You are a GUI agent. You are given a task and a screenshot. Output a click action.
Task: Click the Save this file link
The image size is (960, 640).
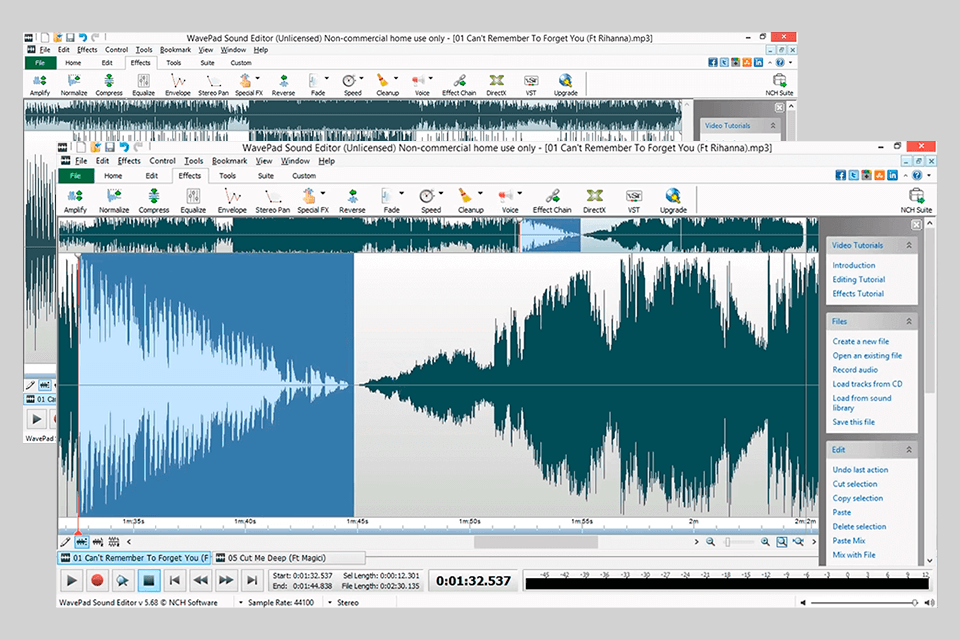pyautogui.click(x=852, y=422)
